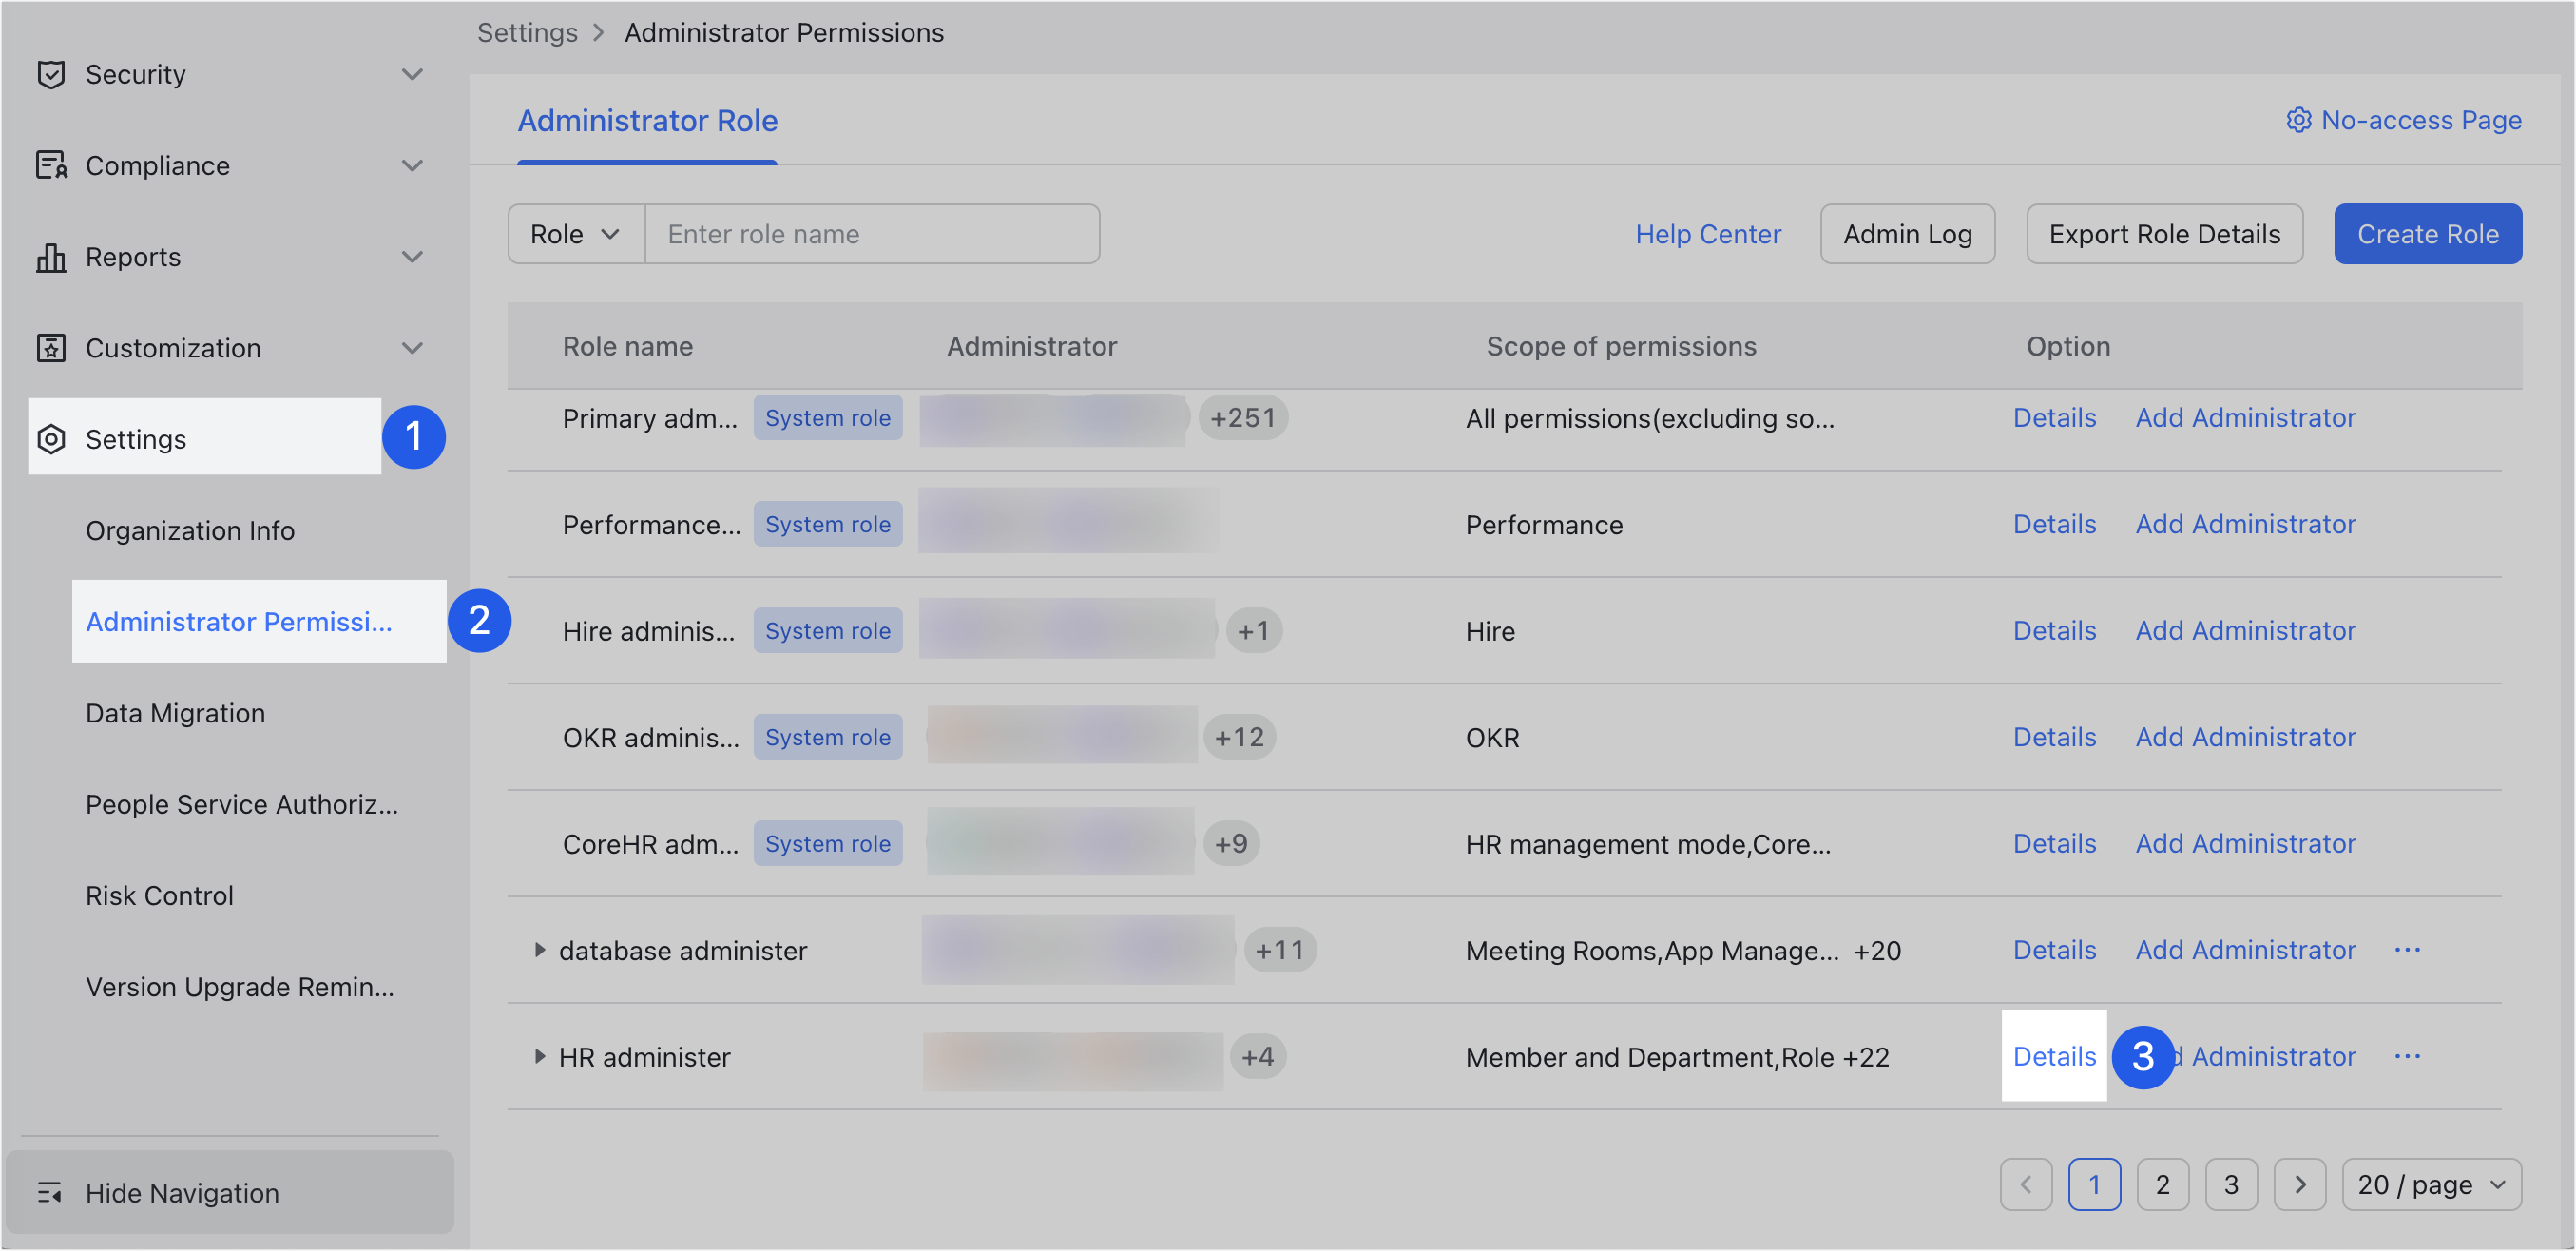Click the No-access Page gear icon
2576x1251 pixels.
coord(2298,120)
